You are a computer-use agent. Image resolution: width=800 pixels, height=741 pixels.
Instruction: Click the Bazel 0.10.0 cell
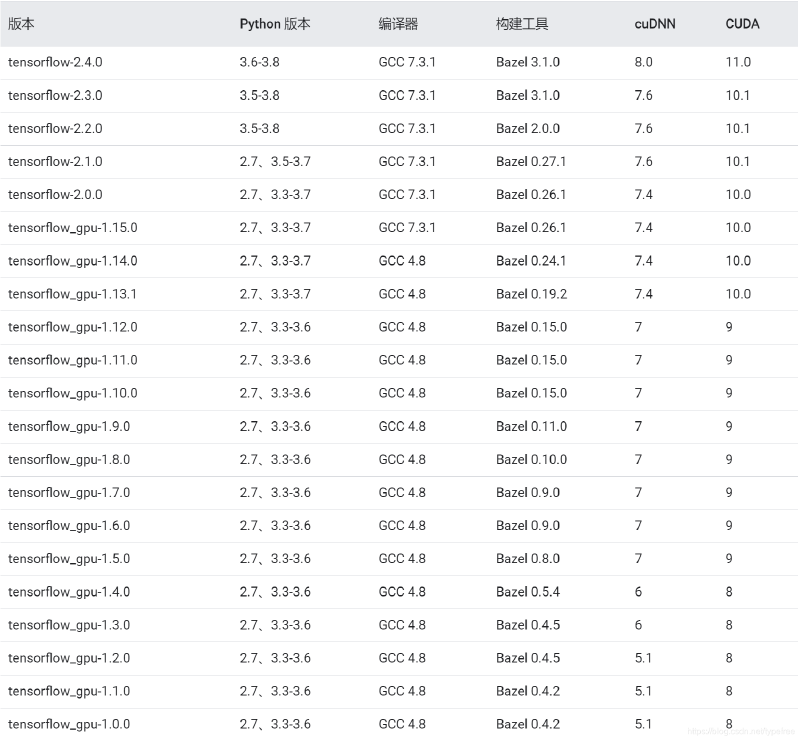(532, 460)
